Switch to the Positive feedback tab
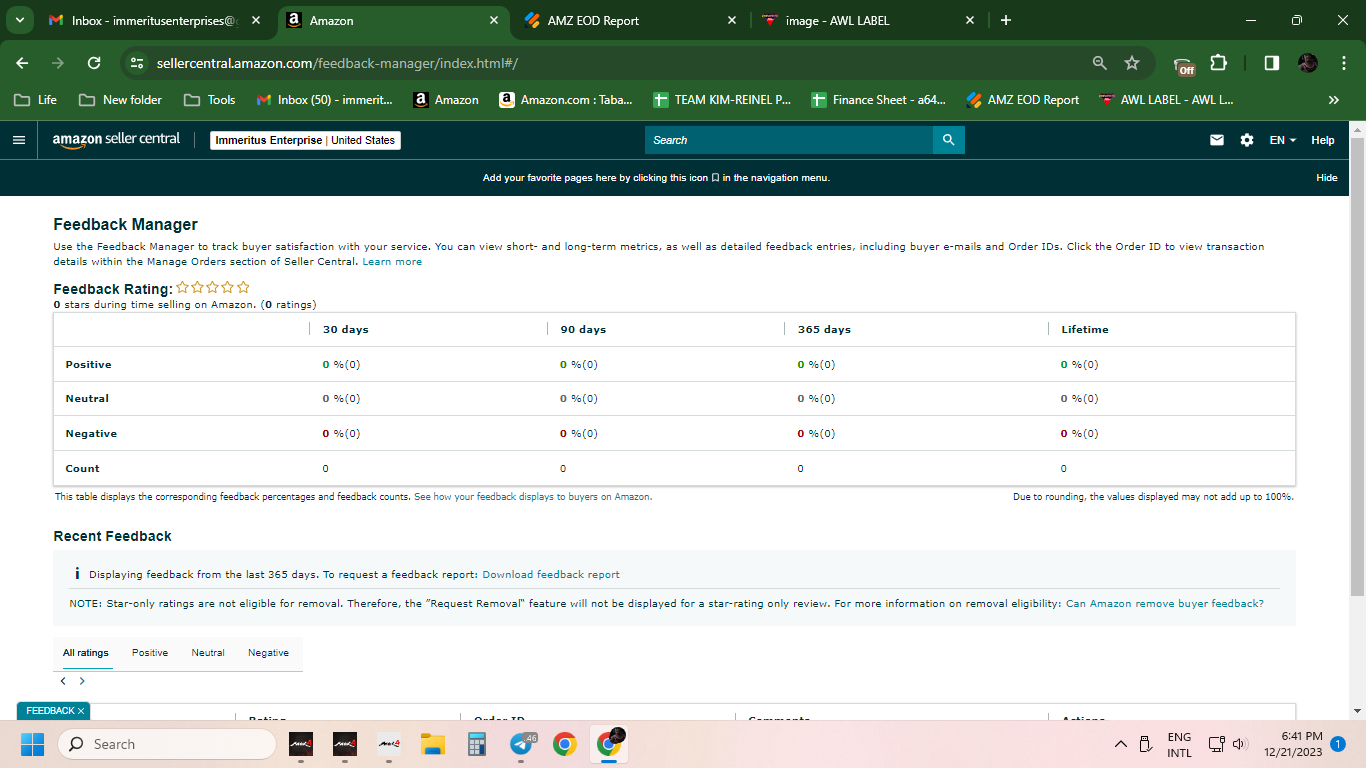Screen dimensions: 1366x768 (x=150, y=653)
